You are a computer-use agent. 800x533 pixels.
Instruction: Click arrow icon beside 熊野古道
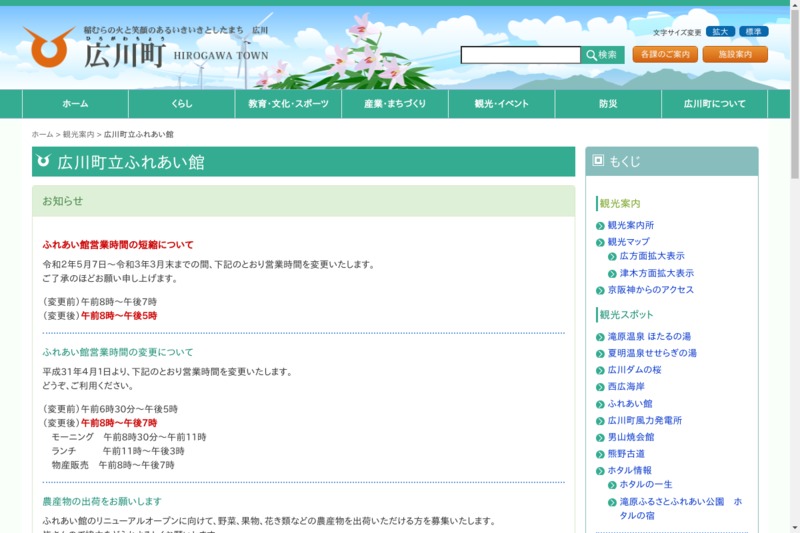pyautogui.click(x=600, y=454)
